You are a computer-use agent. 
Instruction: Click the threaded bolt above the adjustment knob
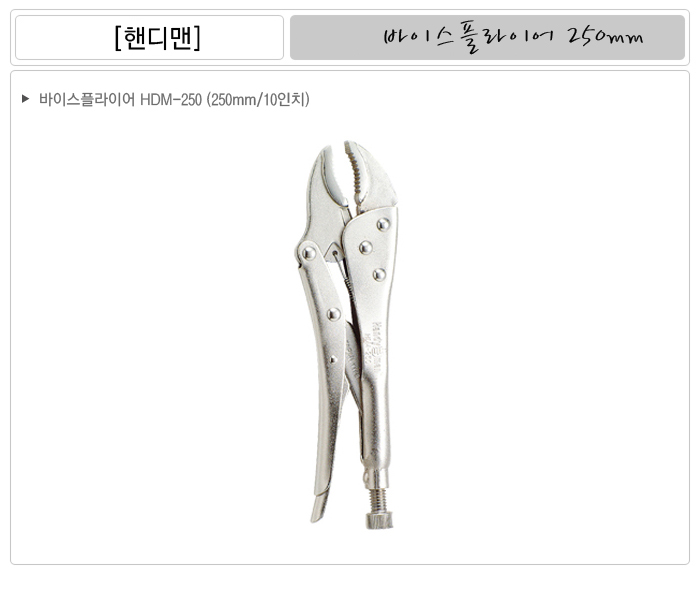[379, 500]
